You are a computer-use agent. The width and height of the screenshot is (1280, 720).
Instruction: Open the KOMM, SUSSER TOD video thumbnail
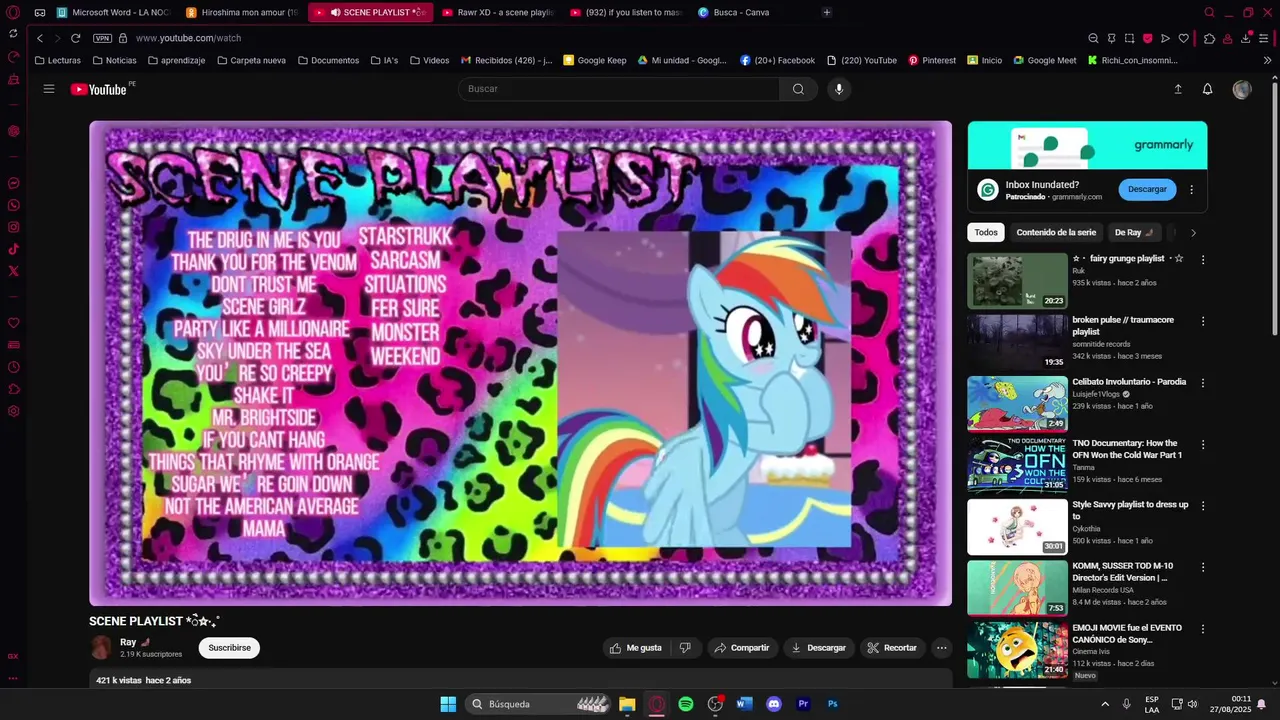pyautogui.click(x=1017, y=588)
